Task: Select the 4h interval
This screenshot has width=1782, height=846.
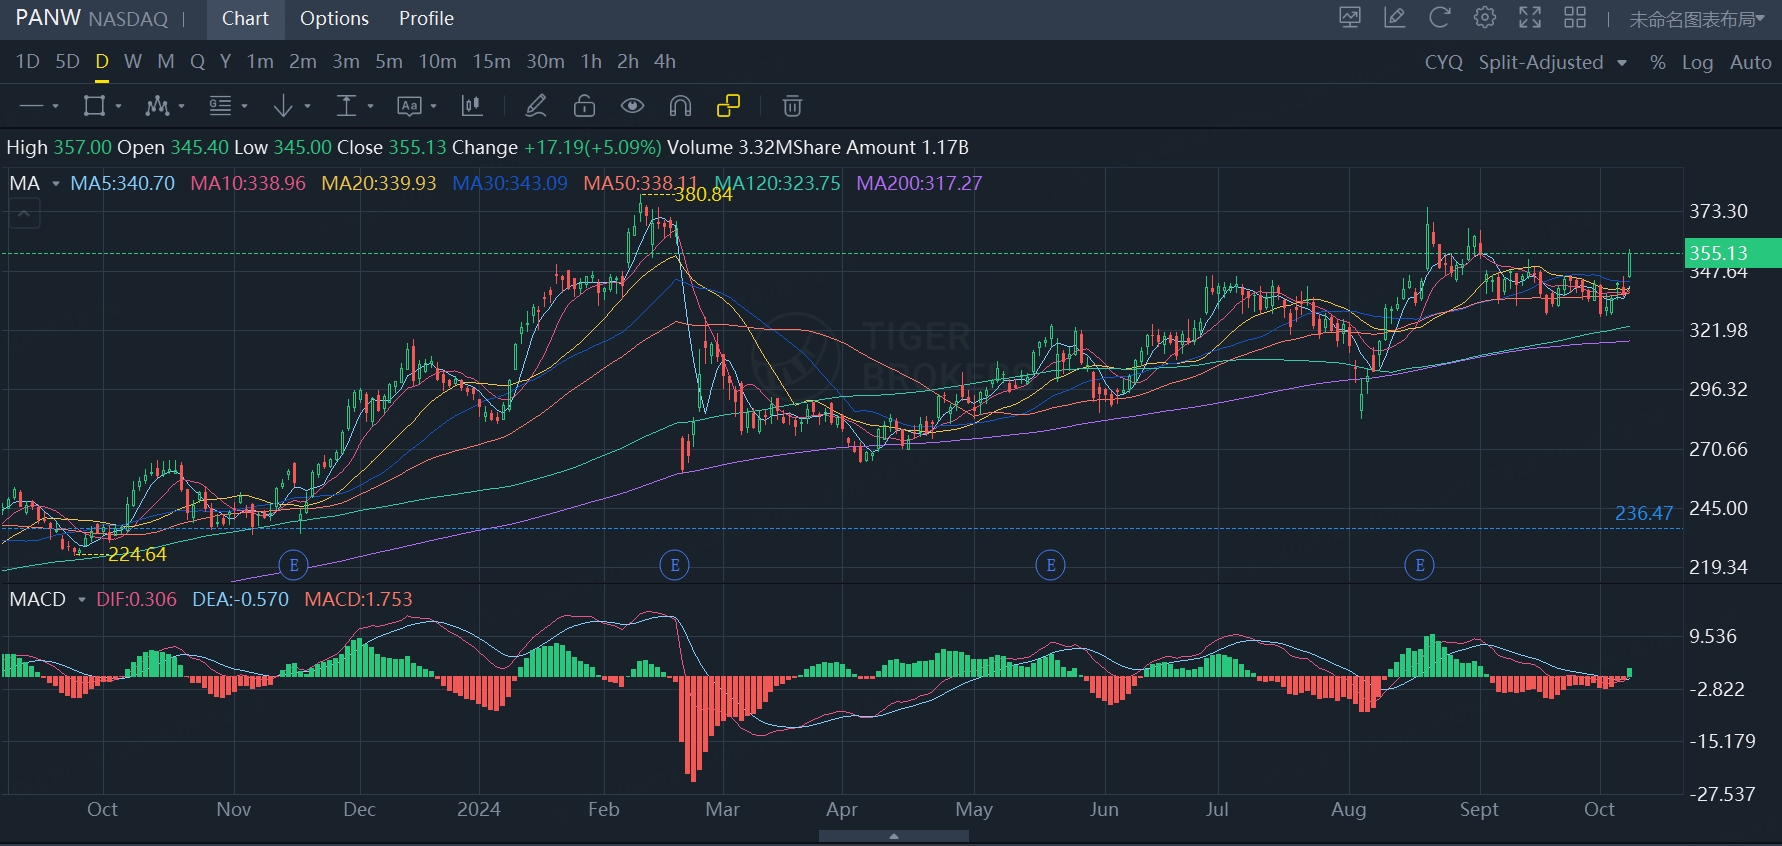Action: pos(665,62)
